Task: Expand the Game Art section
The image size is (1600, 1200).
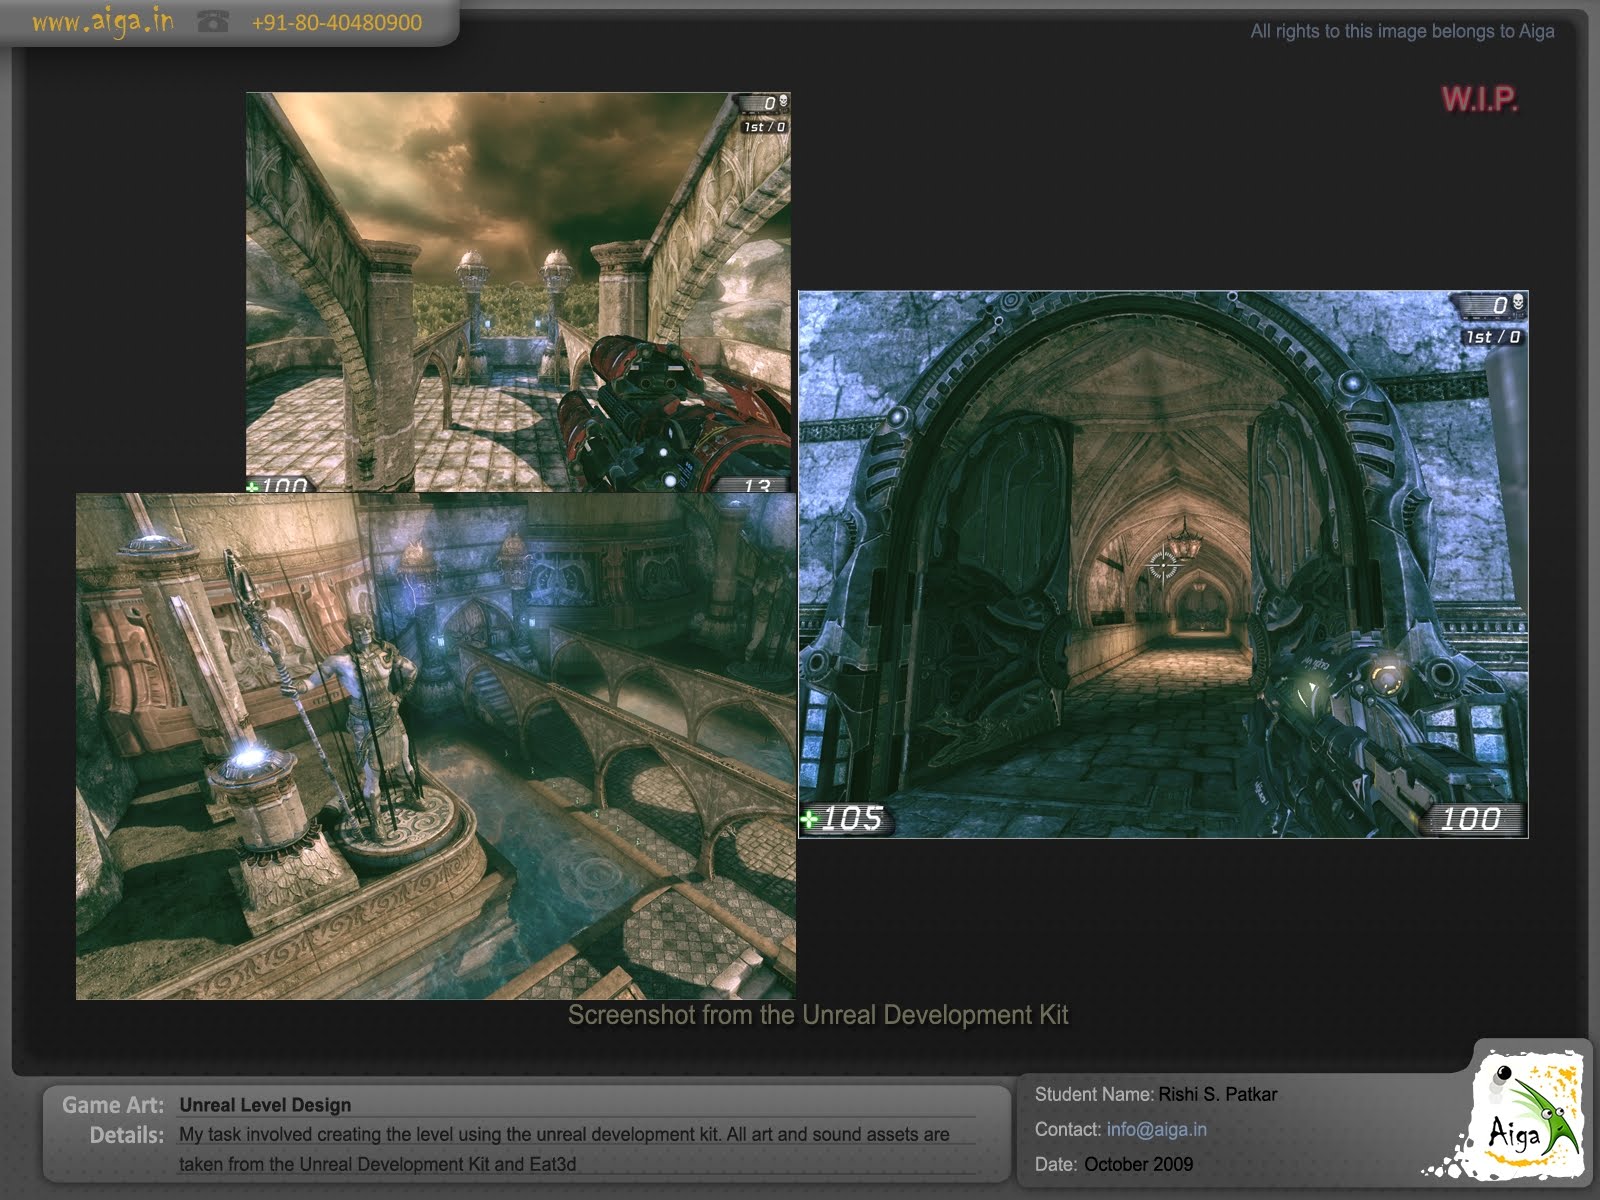Action: tap(264, 1105)
